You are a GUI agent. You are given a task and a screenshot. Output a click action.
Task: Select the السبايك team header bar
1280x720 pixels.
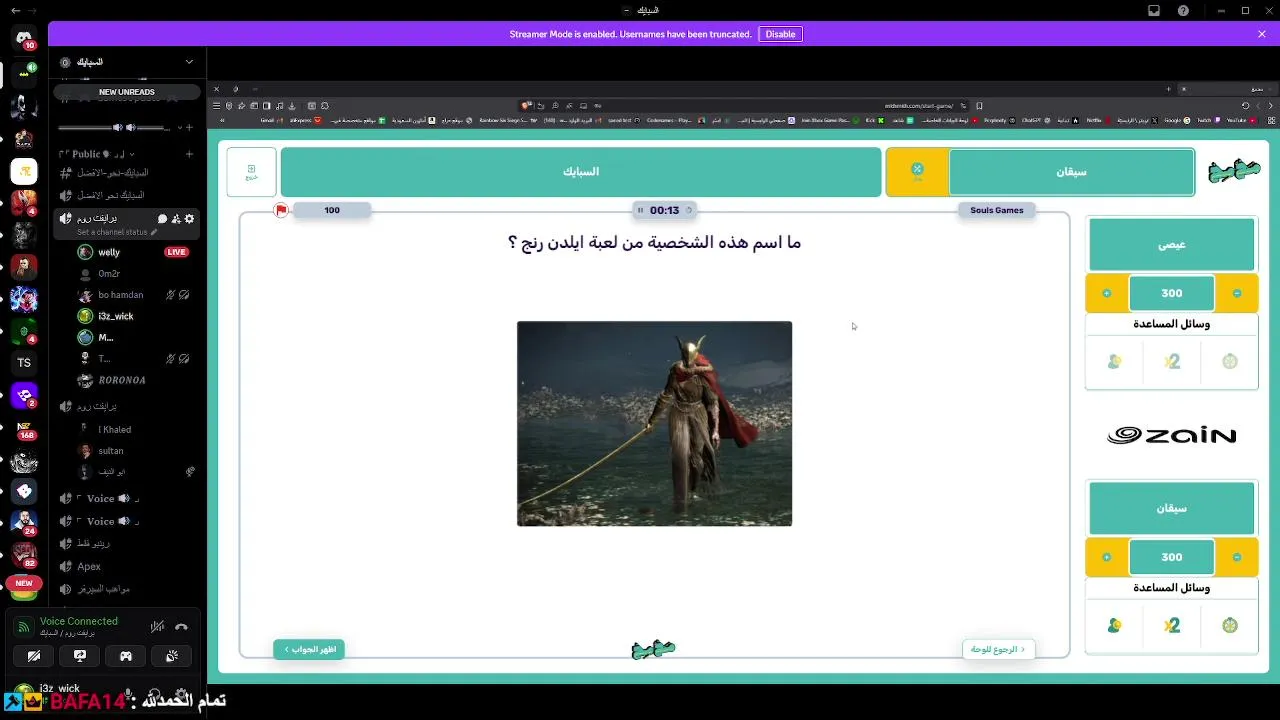point(581,172)
